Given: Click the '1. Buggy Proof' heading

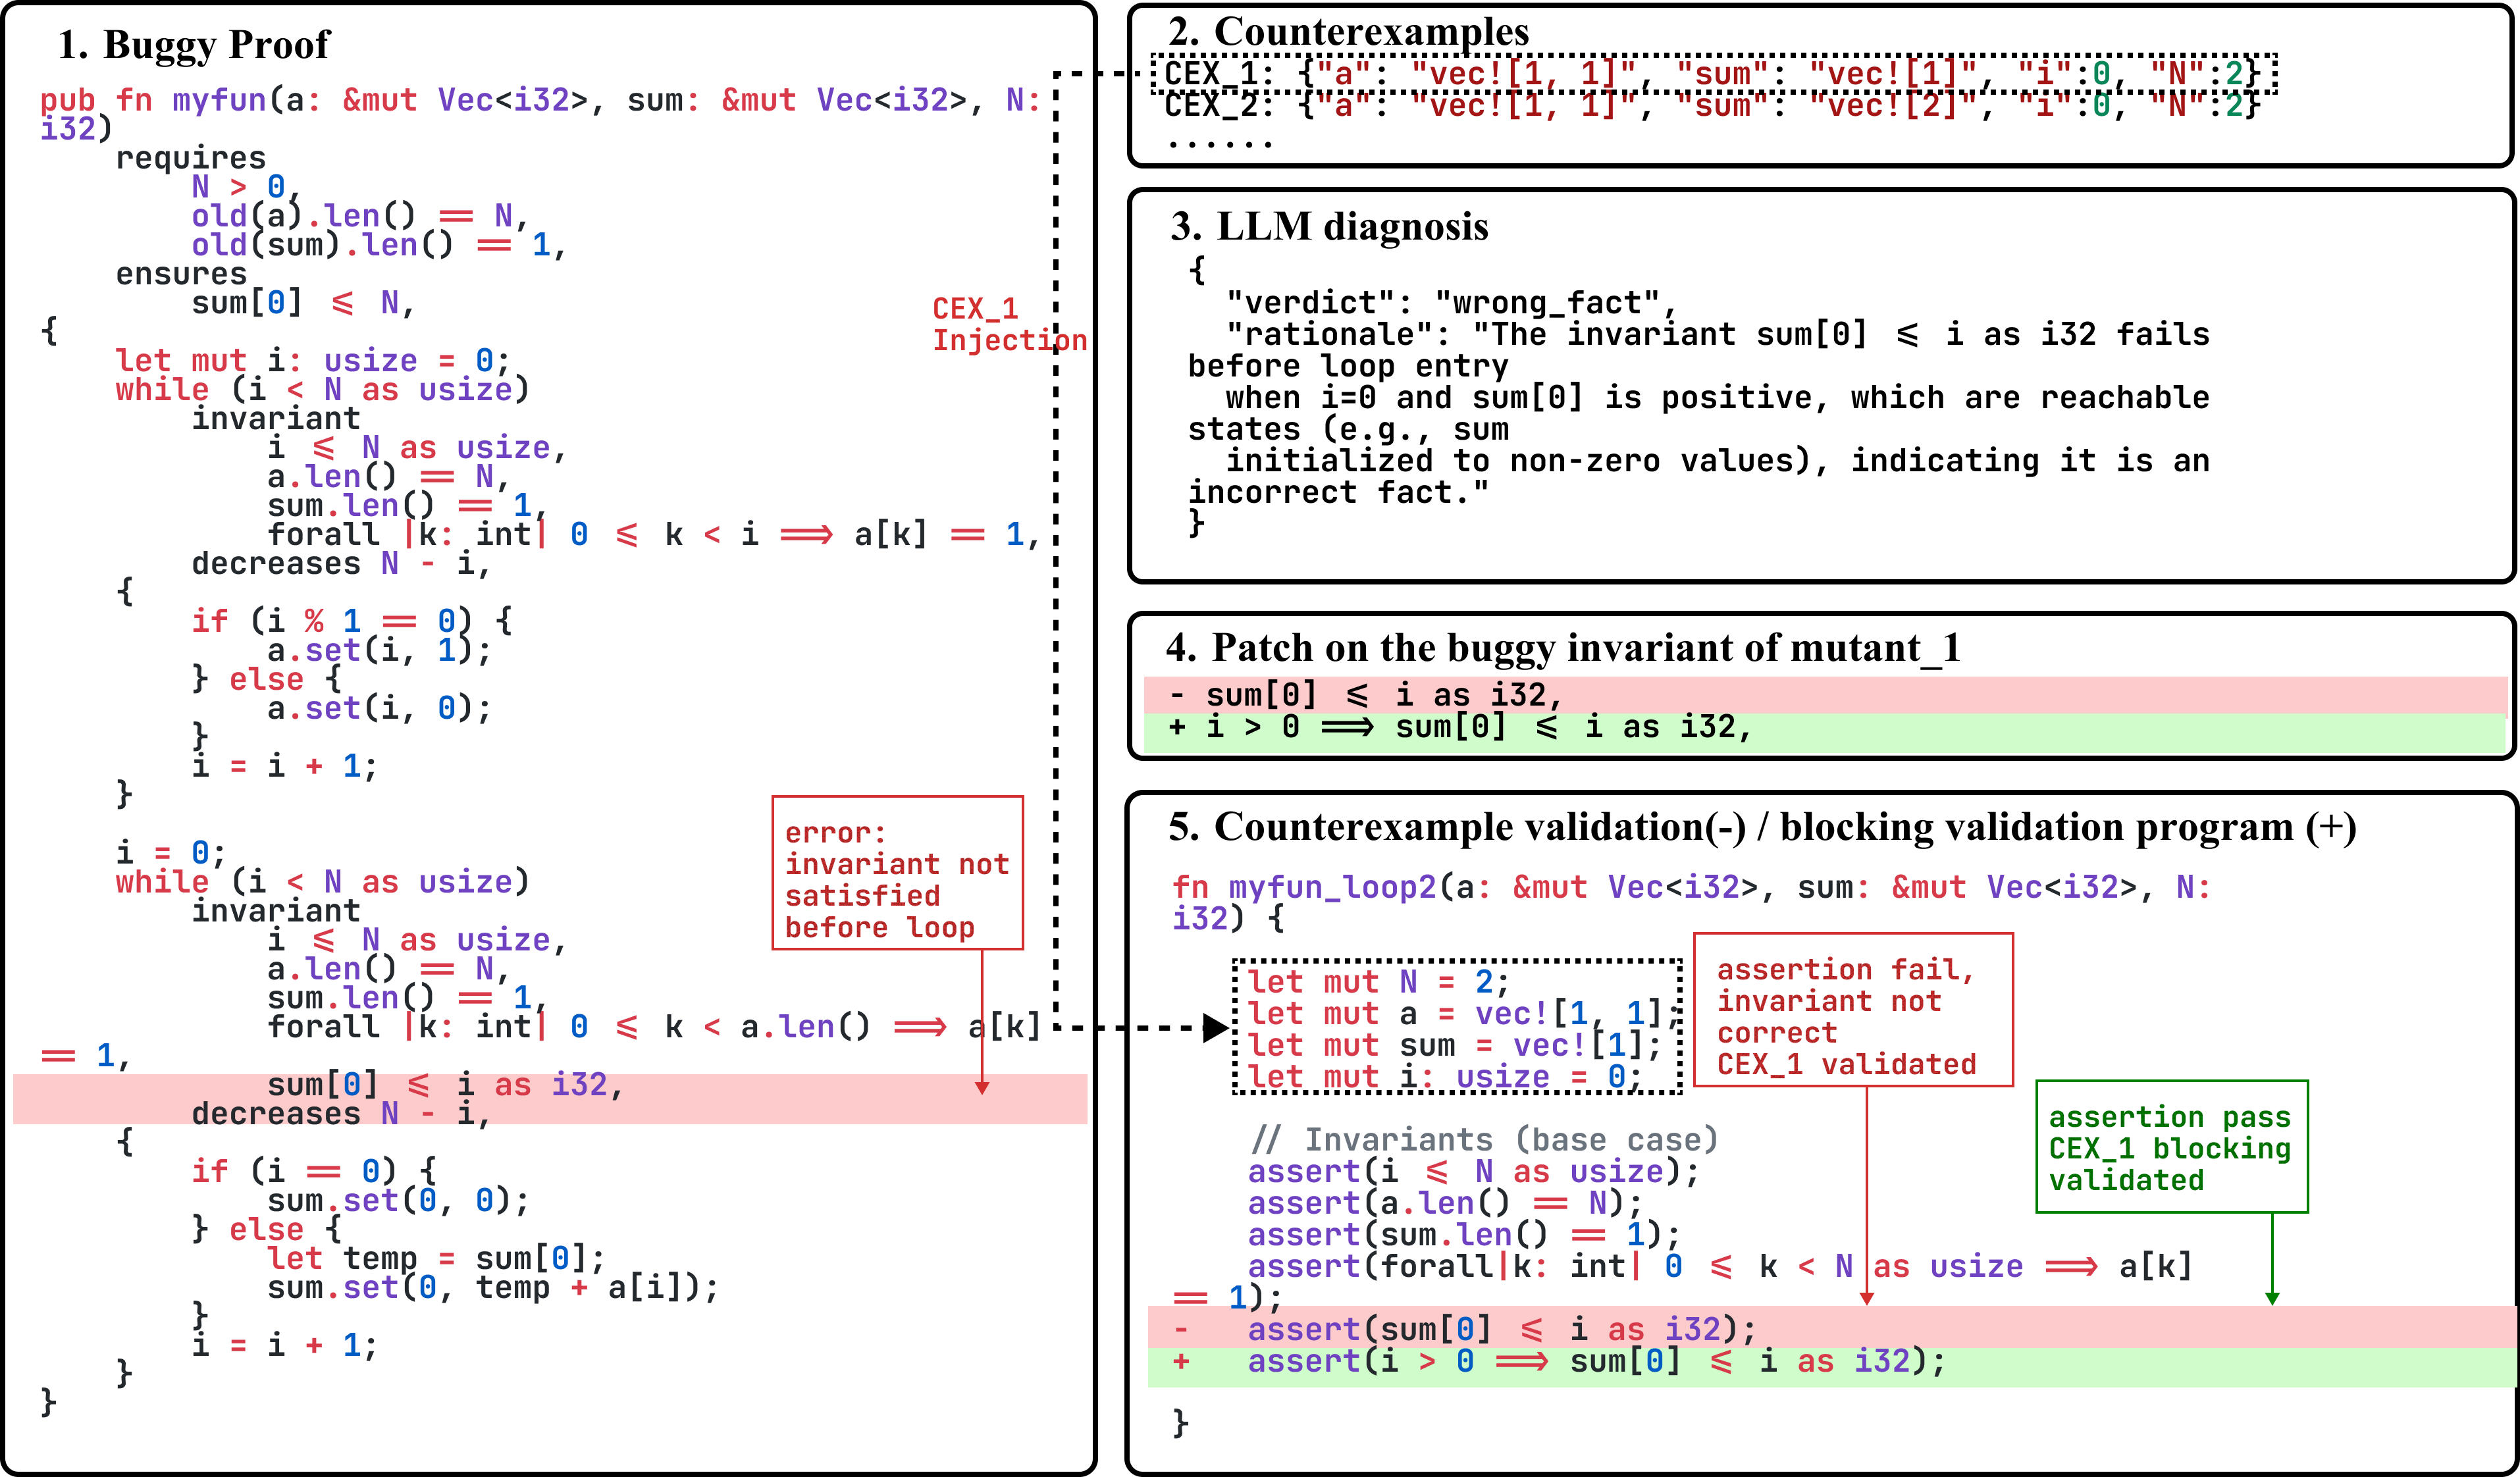Looking at the screenshot, I should click(193, 45).
